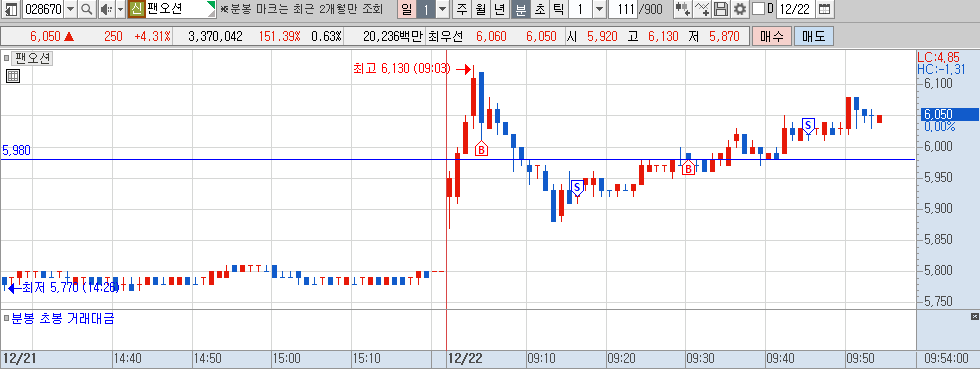This screenshot has height=369, width=980.
Task: Click the chart layout icon beside stock code
Action: point(11,9)
